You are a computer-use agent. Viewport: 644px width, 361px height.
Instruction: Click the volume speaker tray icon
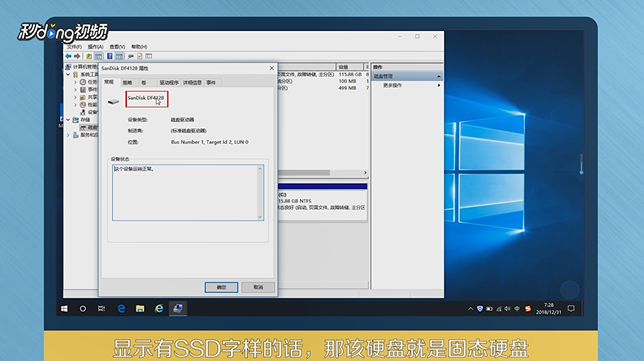click(508, 308)
